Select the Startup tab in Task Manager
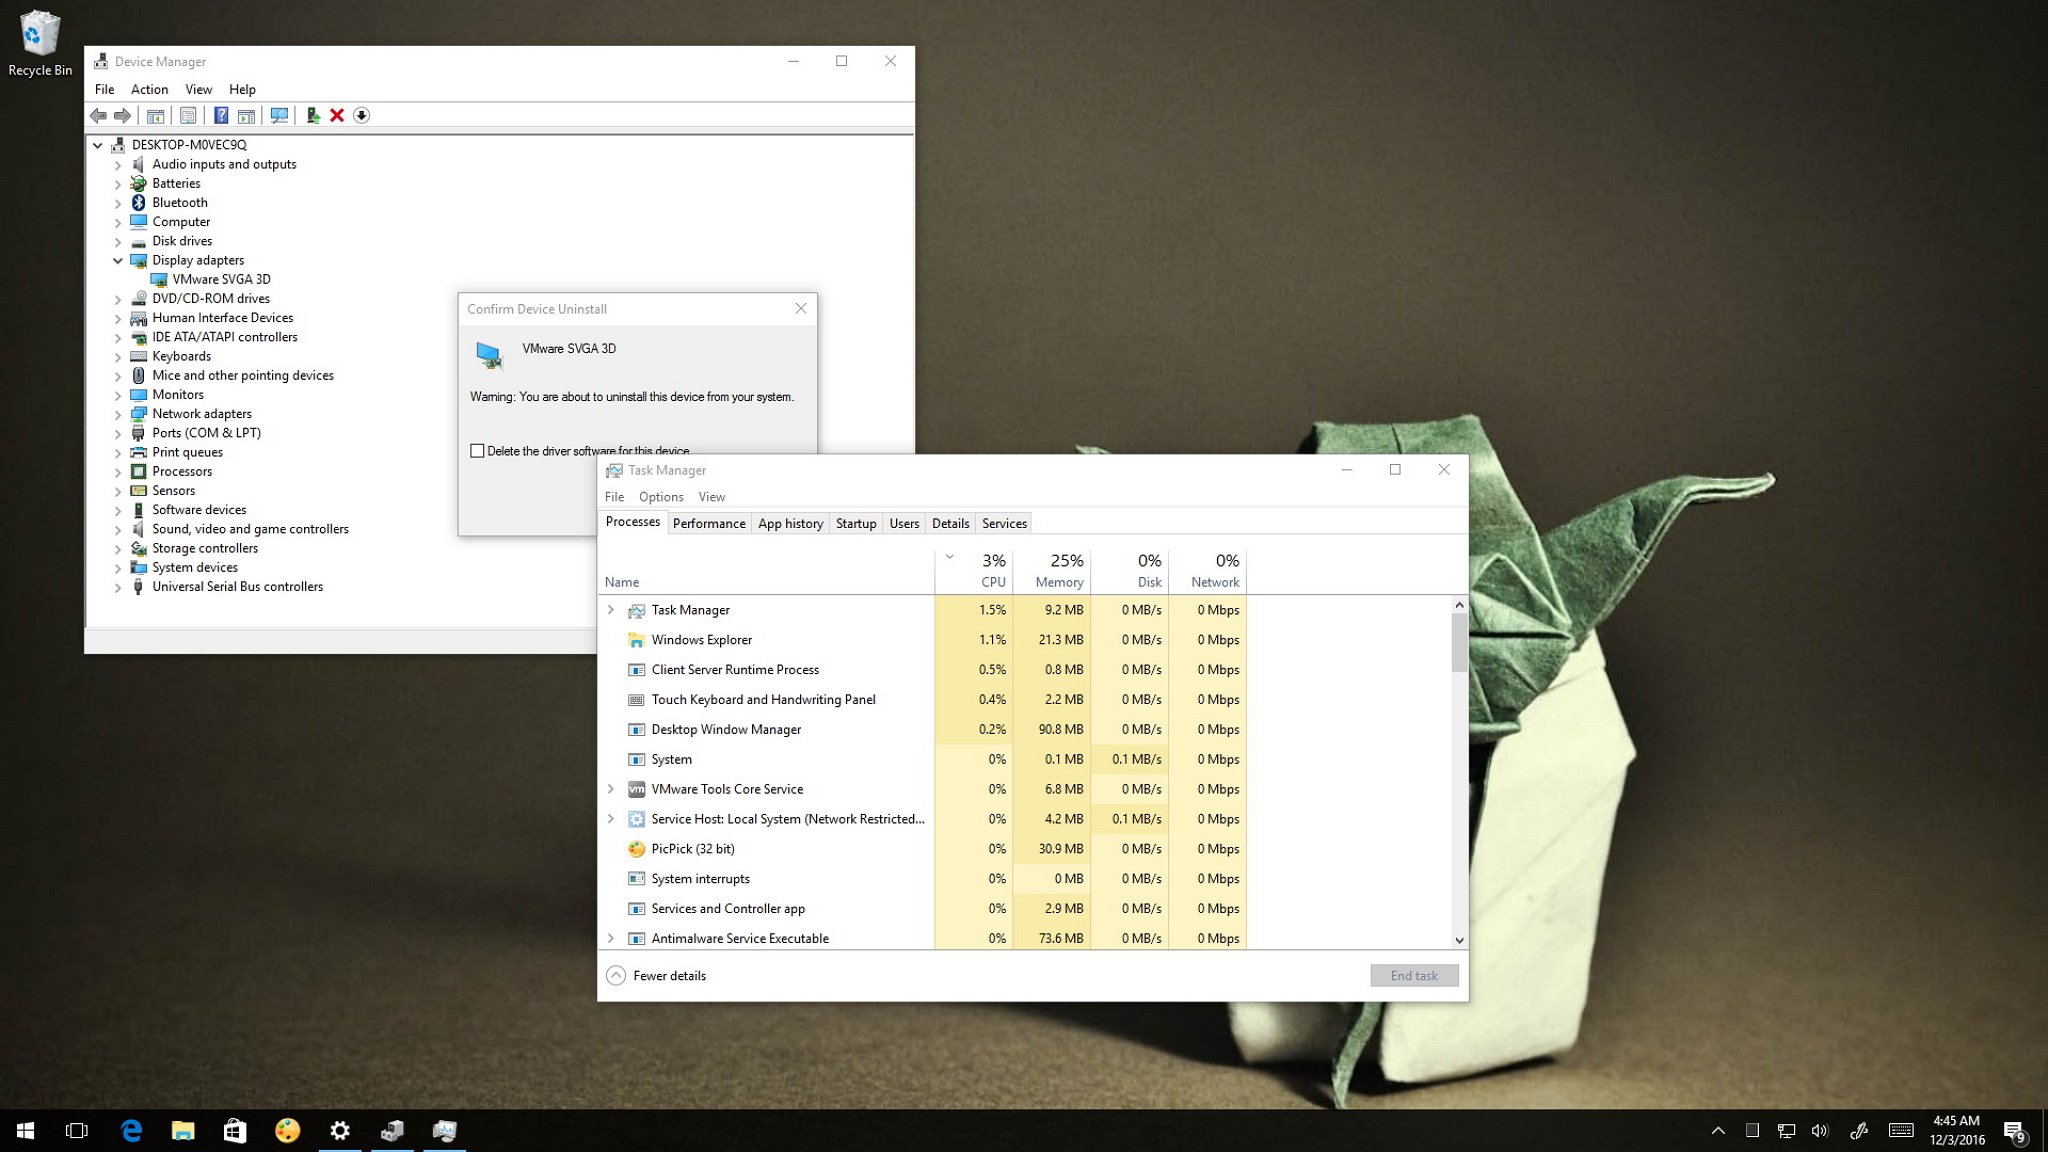2048x1152 pixels. (855, 523)
